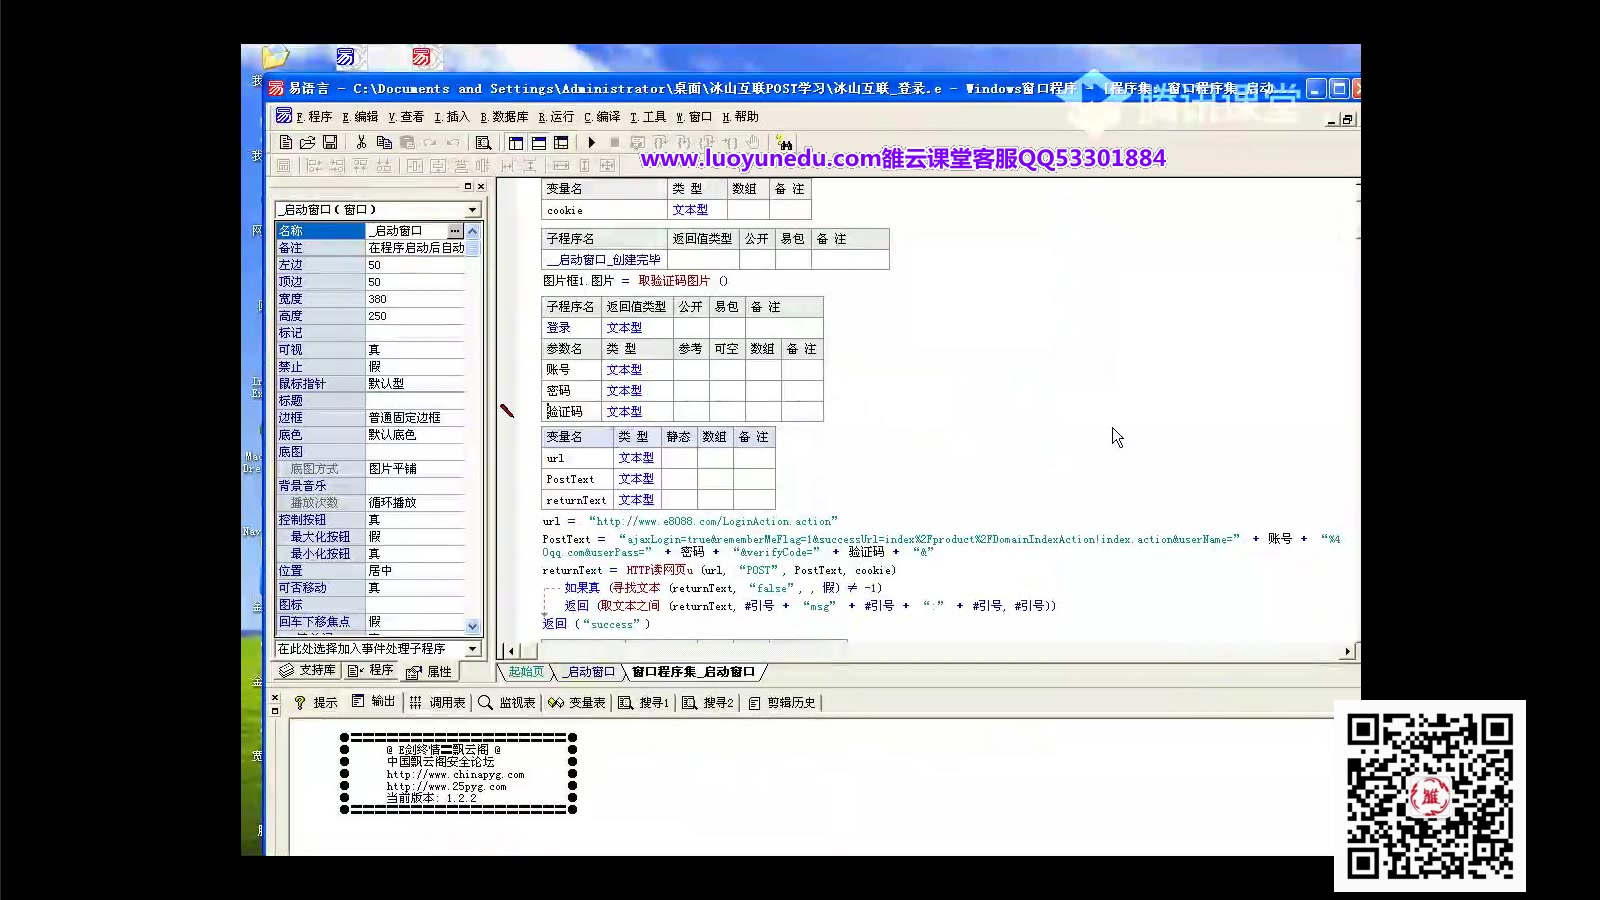Click the Save floppy disk icon
The image size is (1600, 900).
(330, 142)
